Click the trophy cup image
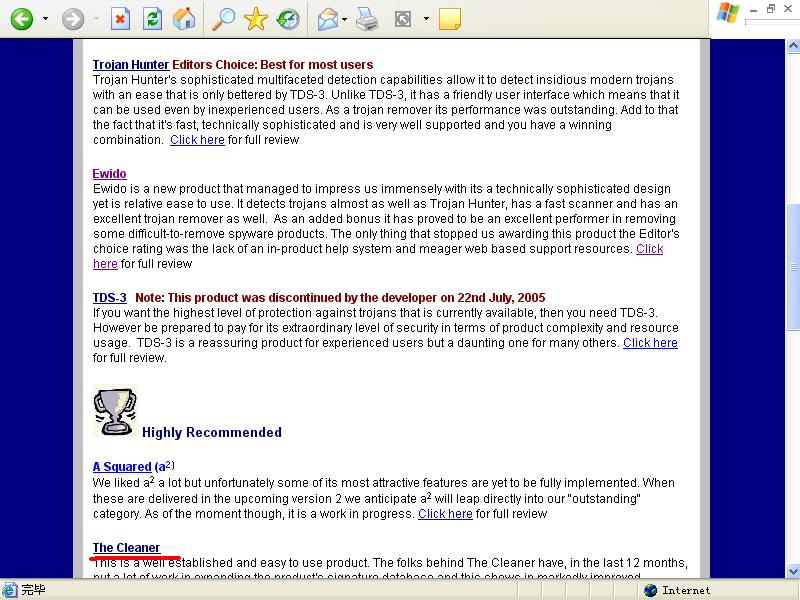 (x=115, y=411)
